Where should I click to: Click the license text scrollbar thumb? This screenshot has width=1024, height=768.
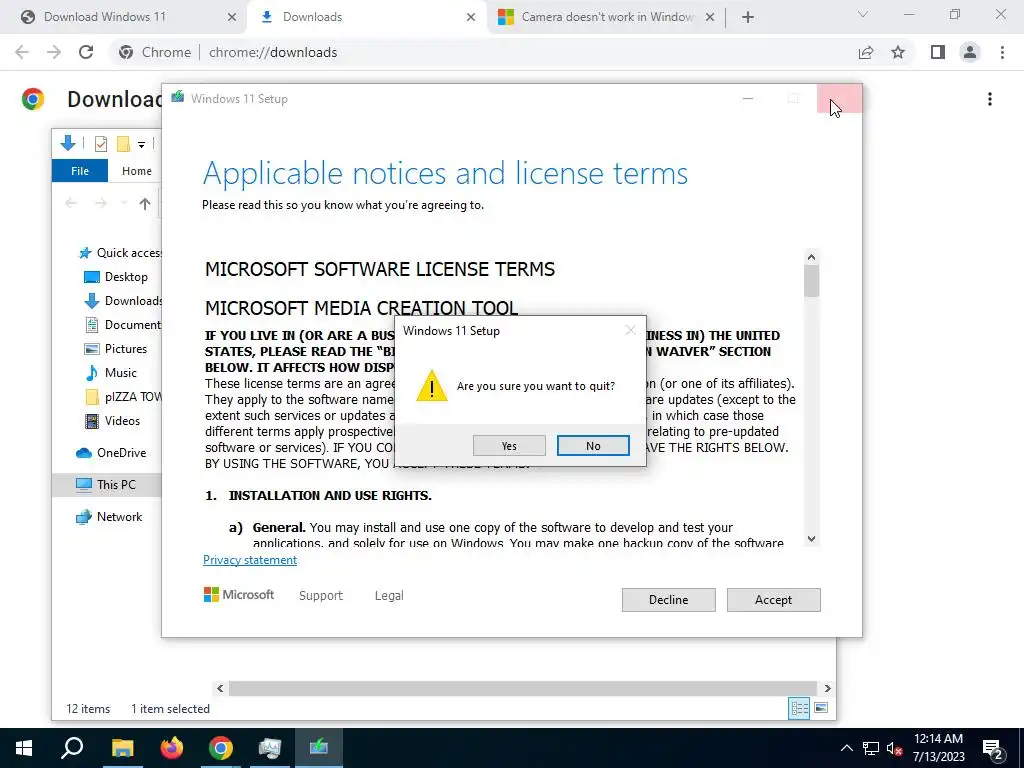pyautogui.click(x=811, y=281)
